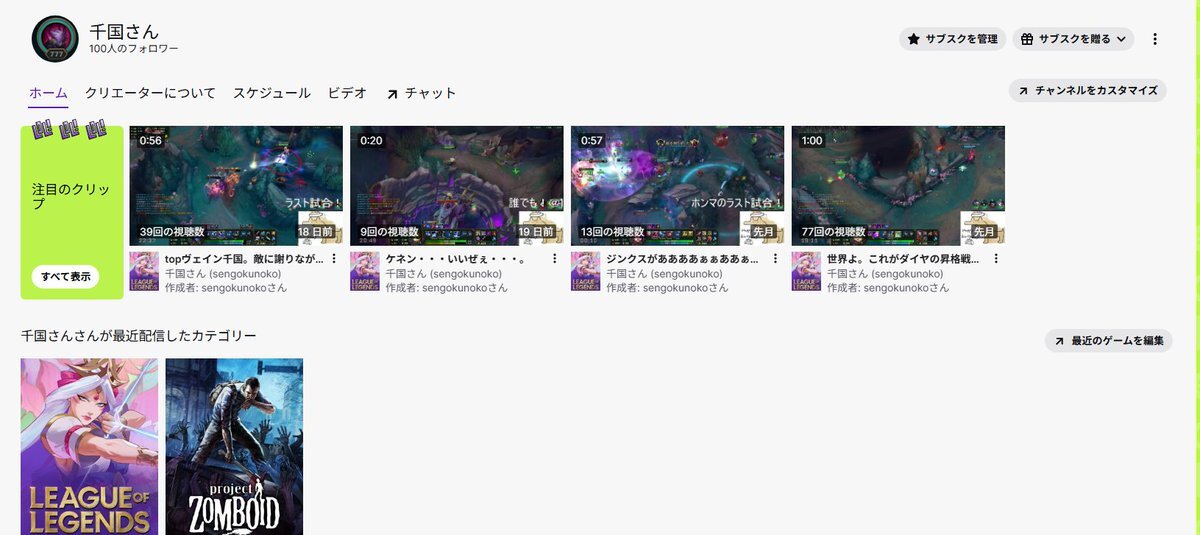The image size is (1200, 535).
Task: Open clip title 世界よ。これがダイヤの昇格戦
Action: pos(903,259)
